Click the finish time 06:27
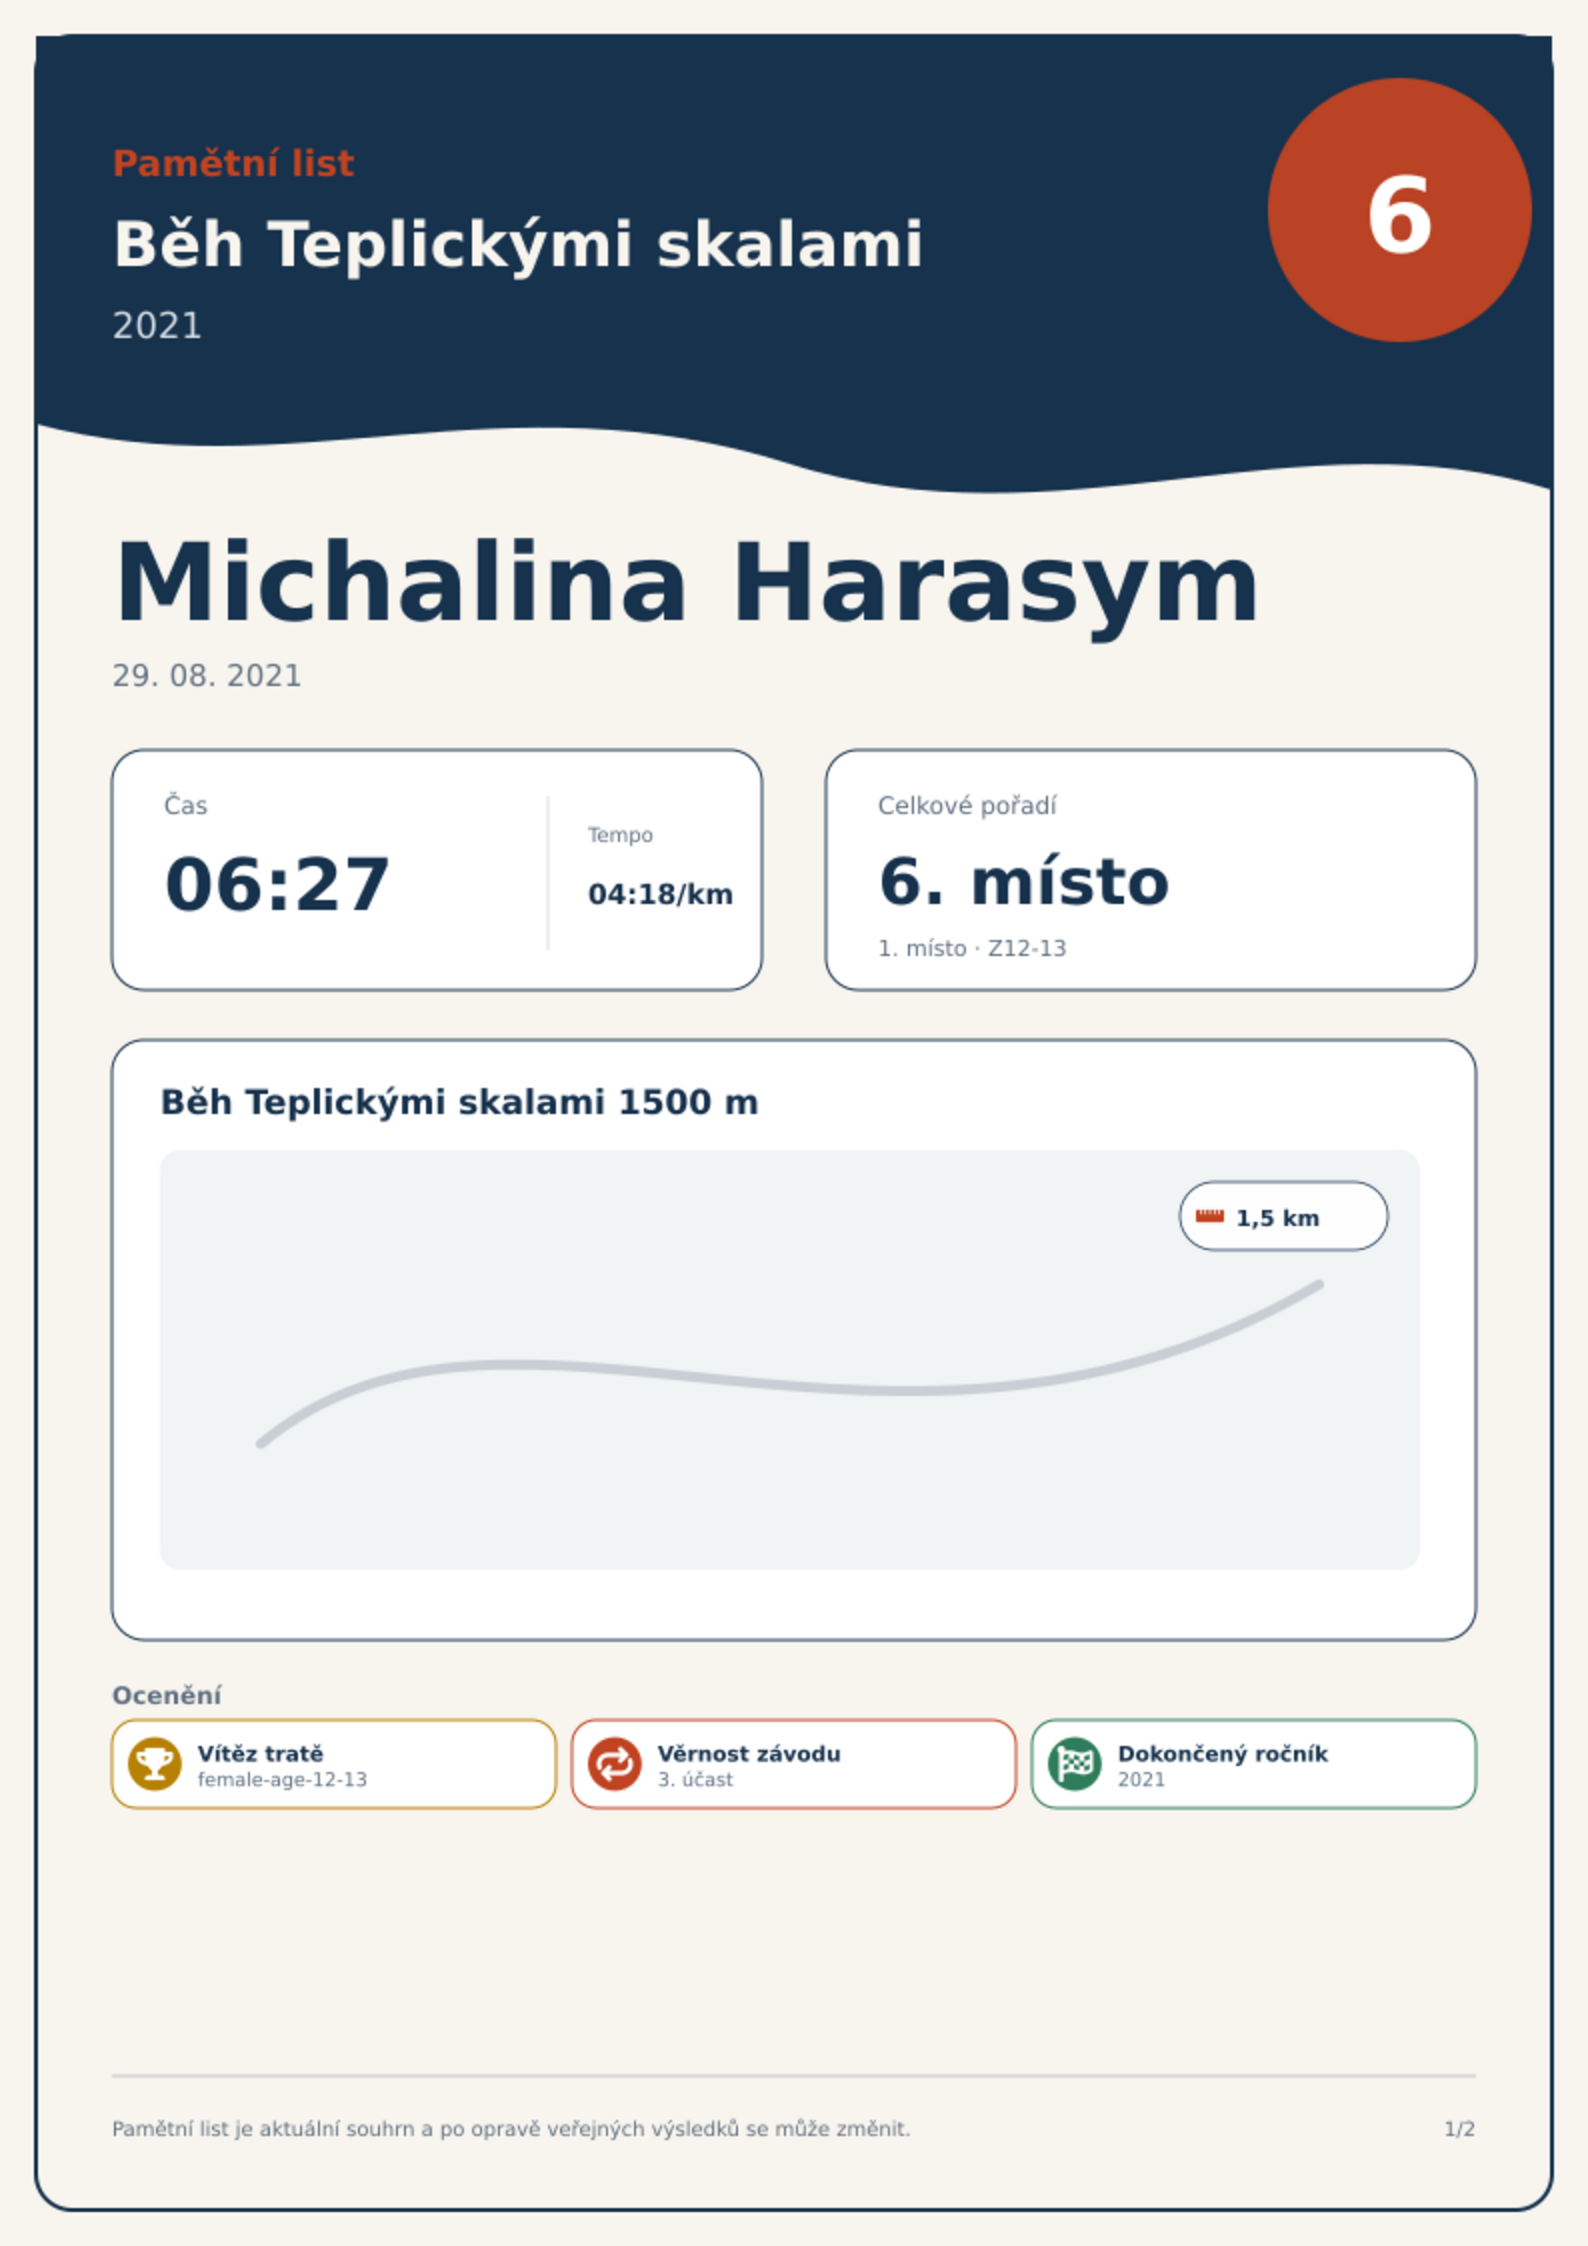1588x2246 pixels. click(x=277, y=886)
